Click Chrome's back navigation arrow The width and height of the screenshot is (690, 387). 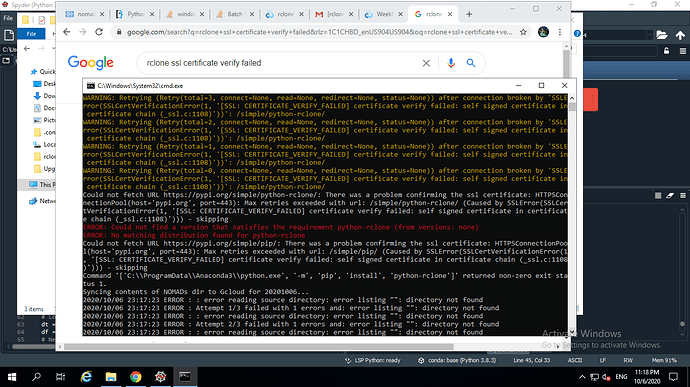[x=66, y=32]
